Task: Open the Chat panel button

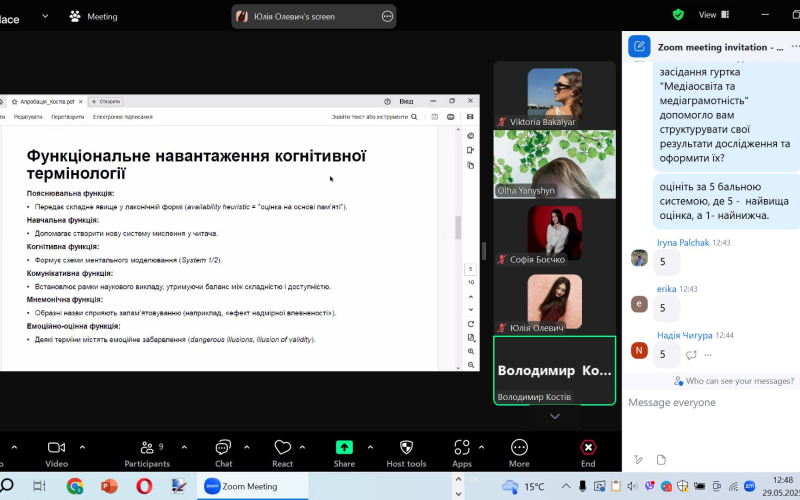Action: (x=223, y=453)
